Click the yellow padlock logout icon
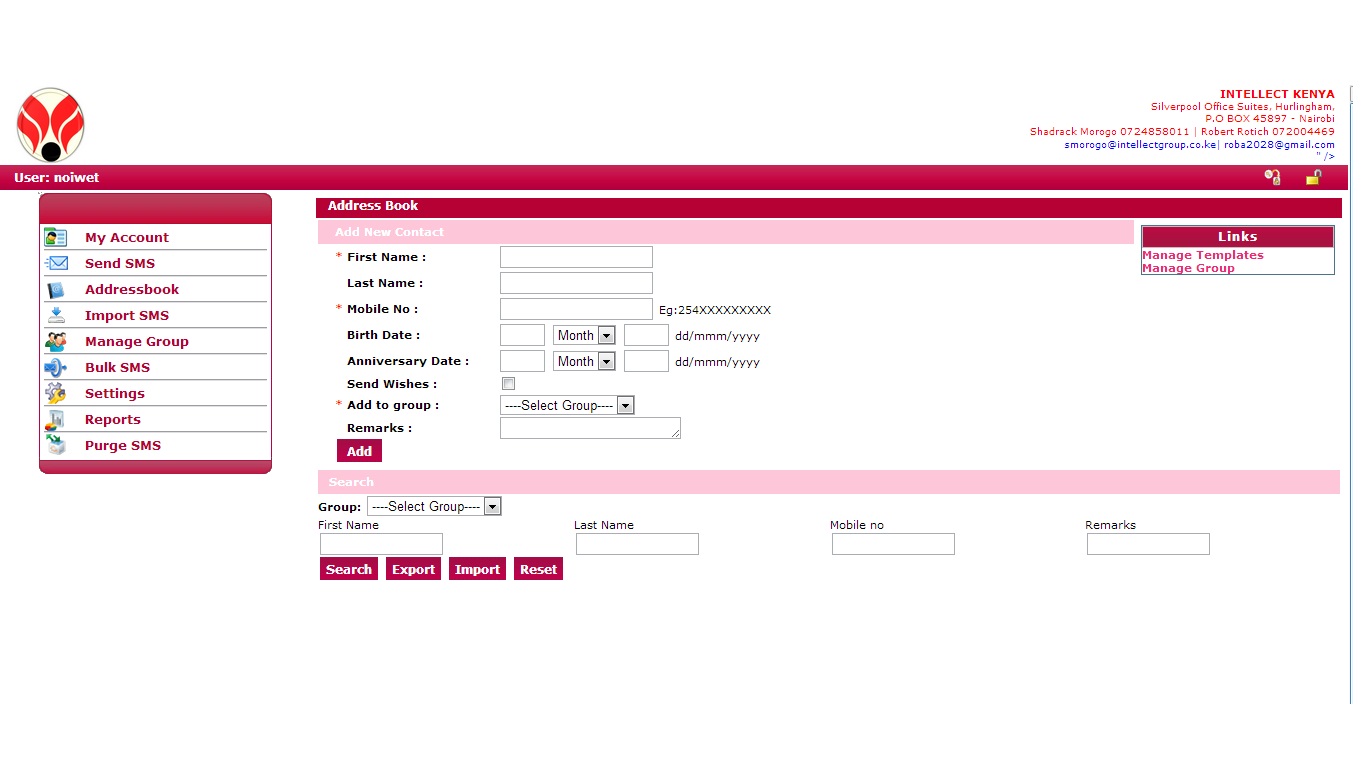Image resolution: width=1366 pixels, height=768 pixels. [x=1313, y=178]
